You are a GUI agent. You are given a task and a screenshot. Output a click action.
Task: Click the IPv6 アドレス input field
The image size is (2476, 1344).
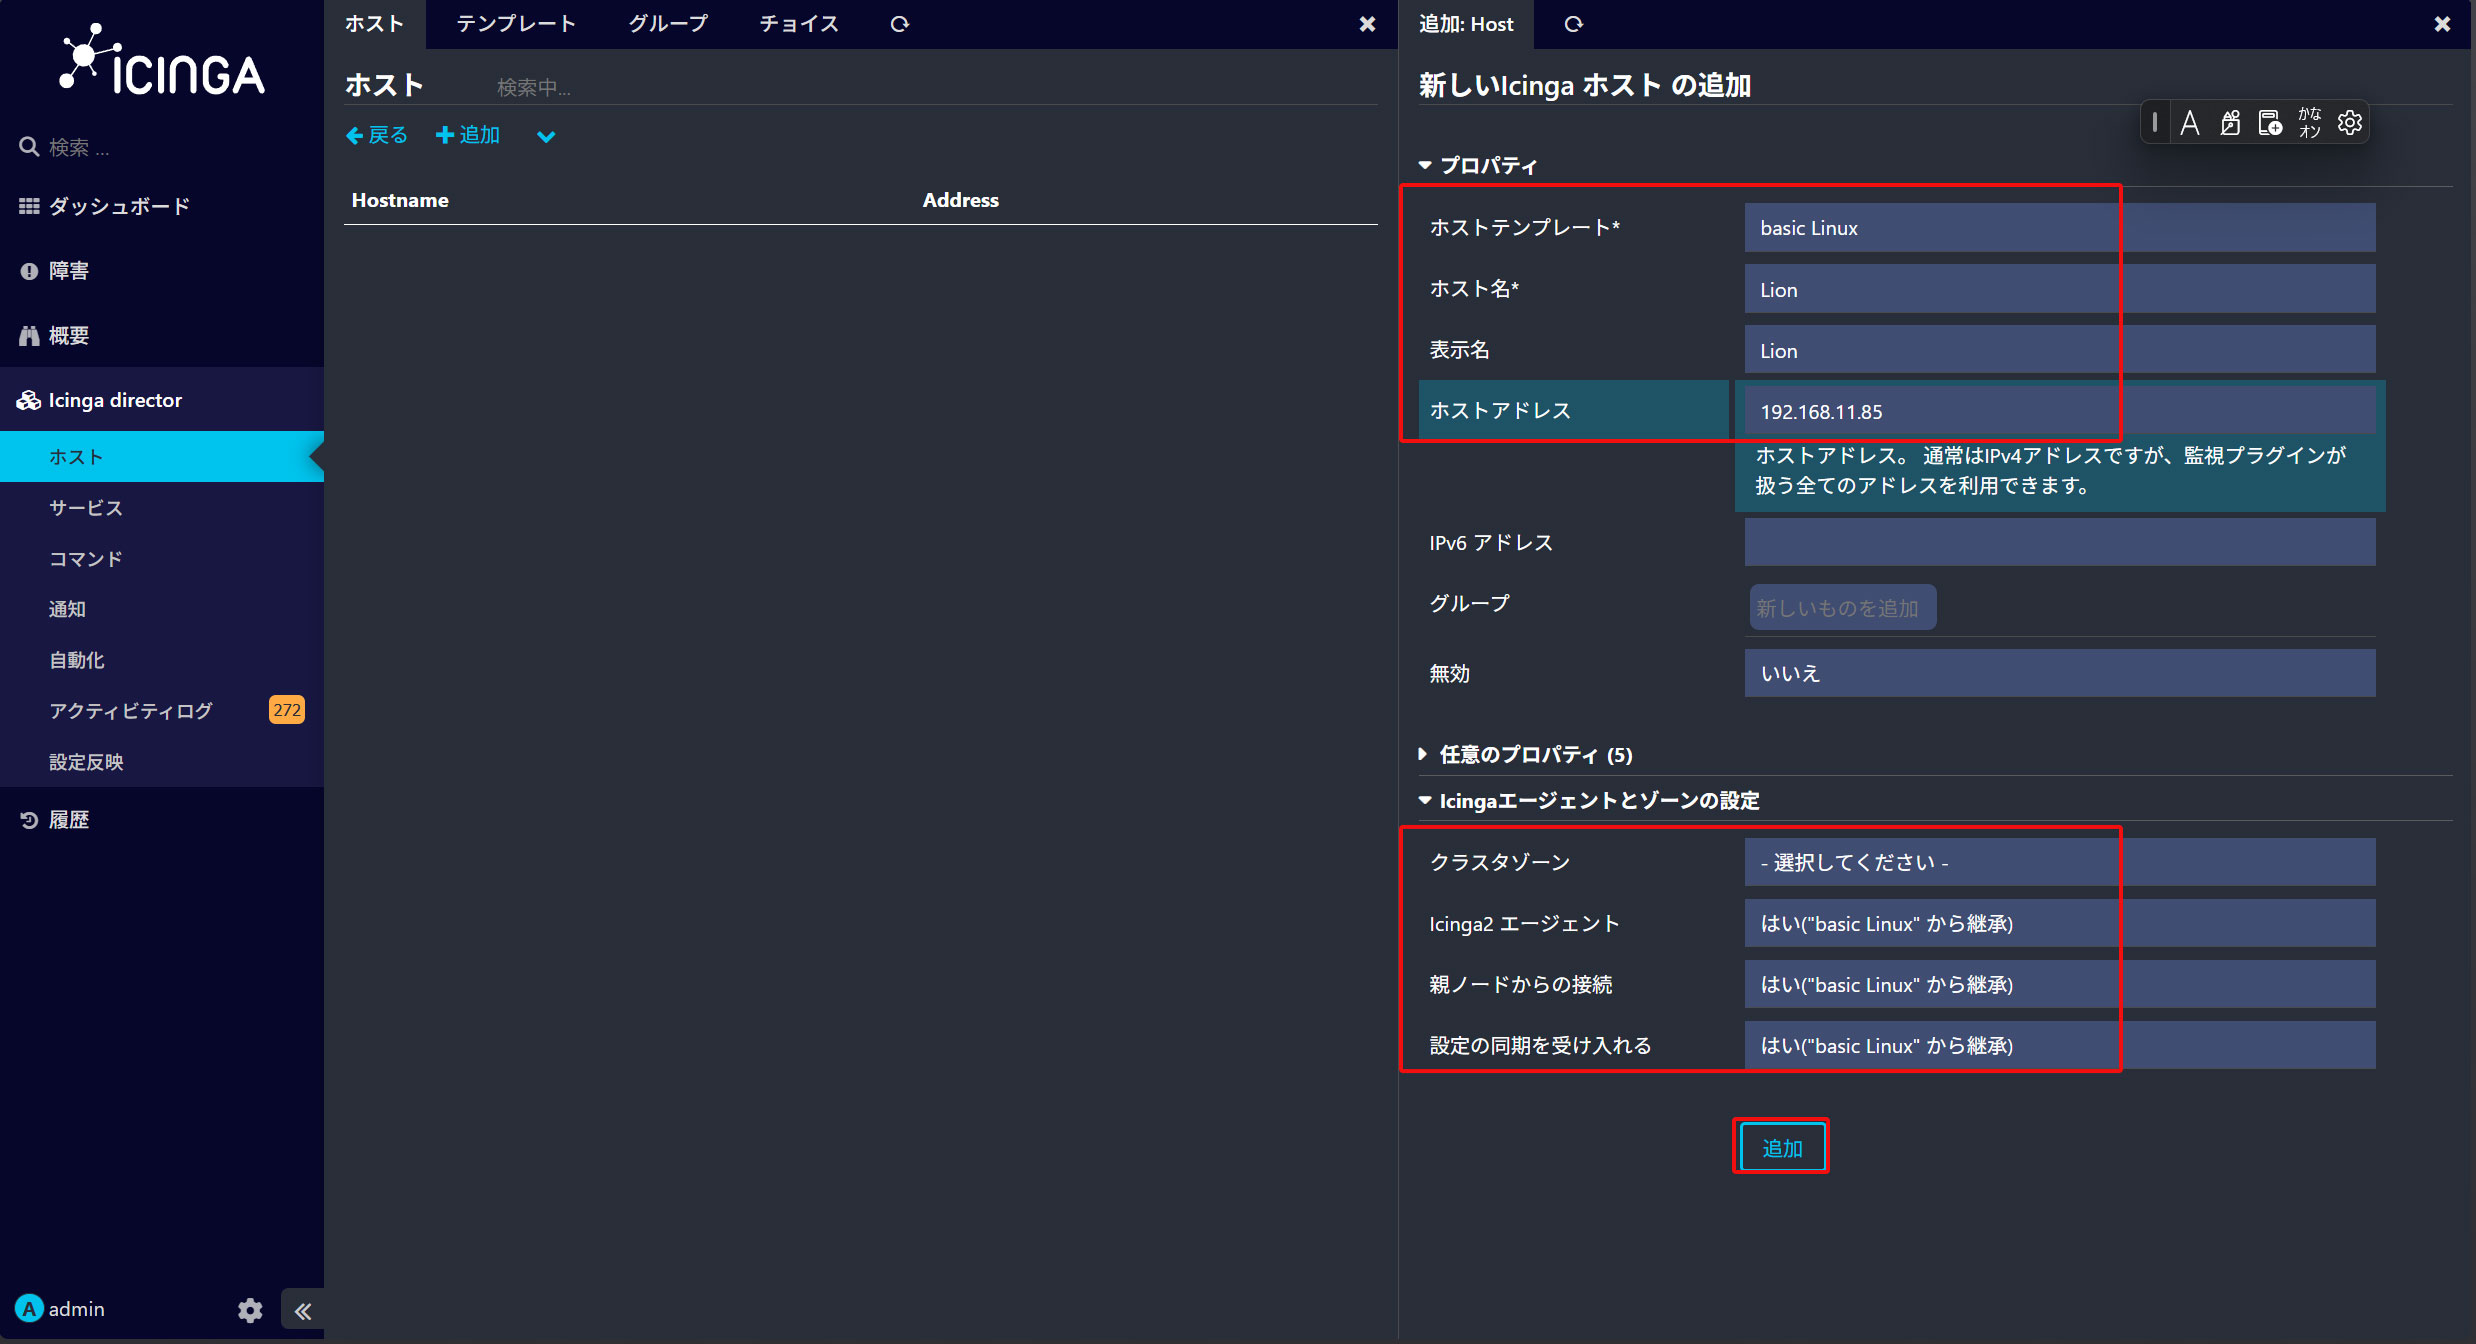click(x=2060, y=543)
